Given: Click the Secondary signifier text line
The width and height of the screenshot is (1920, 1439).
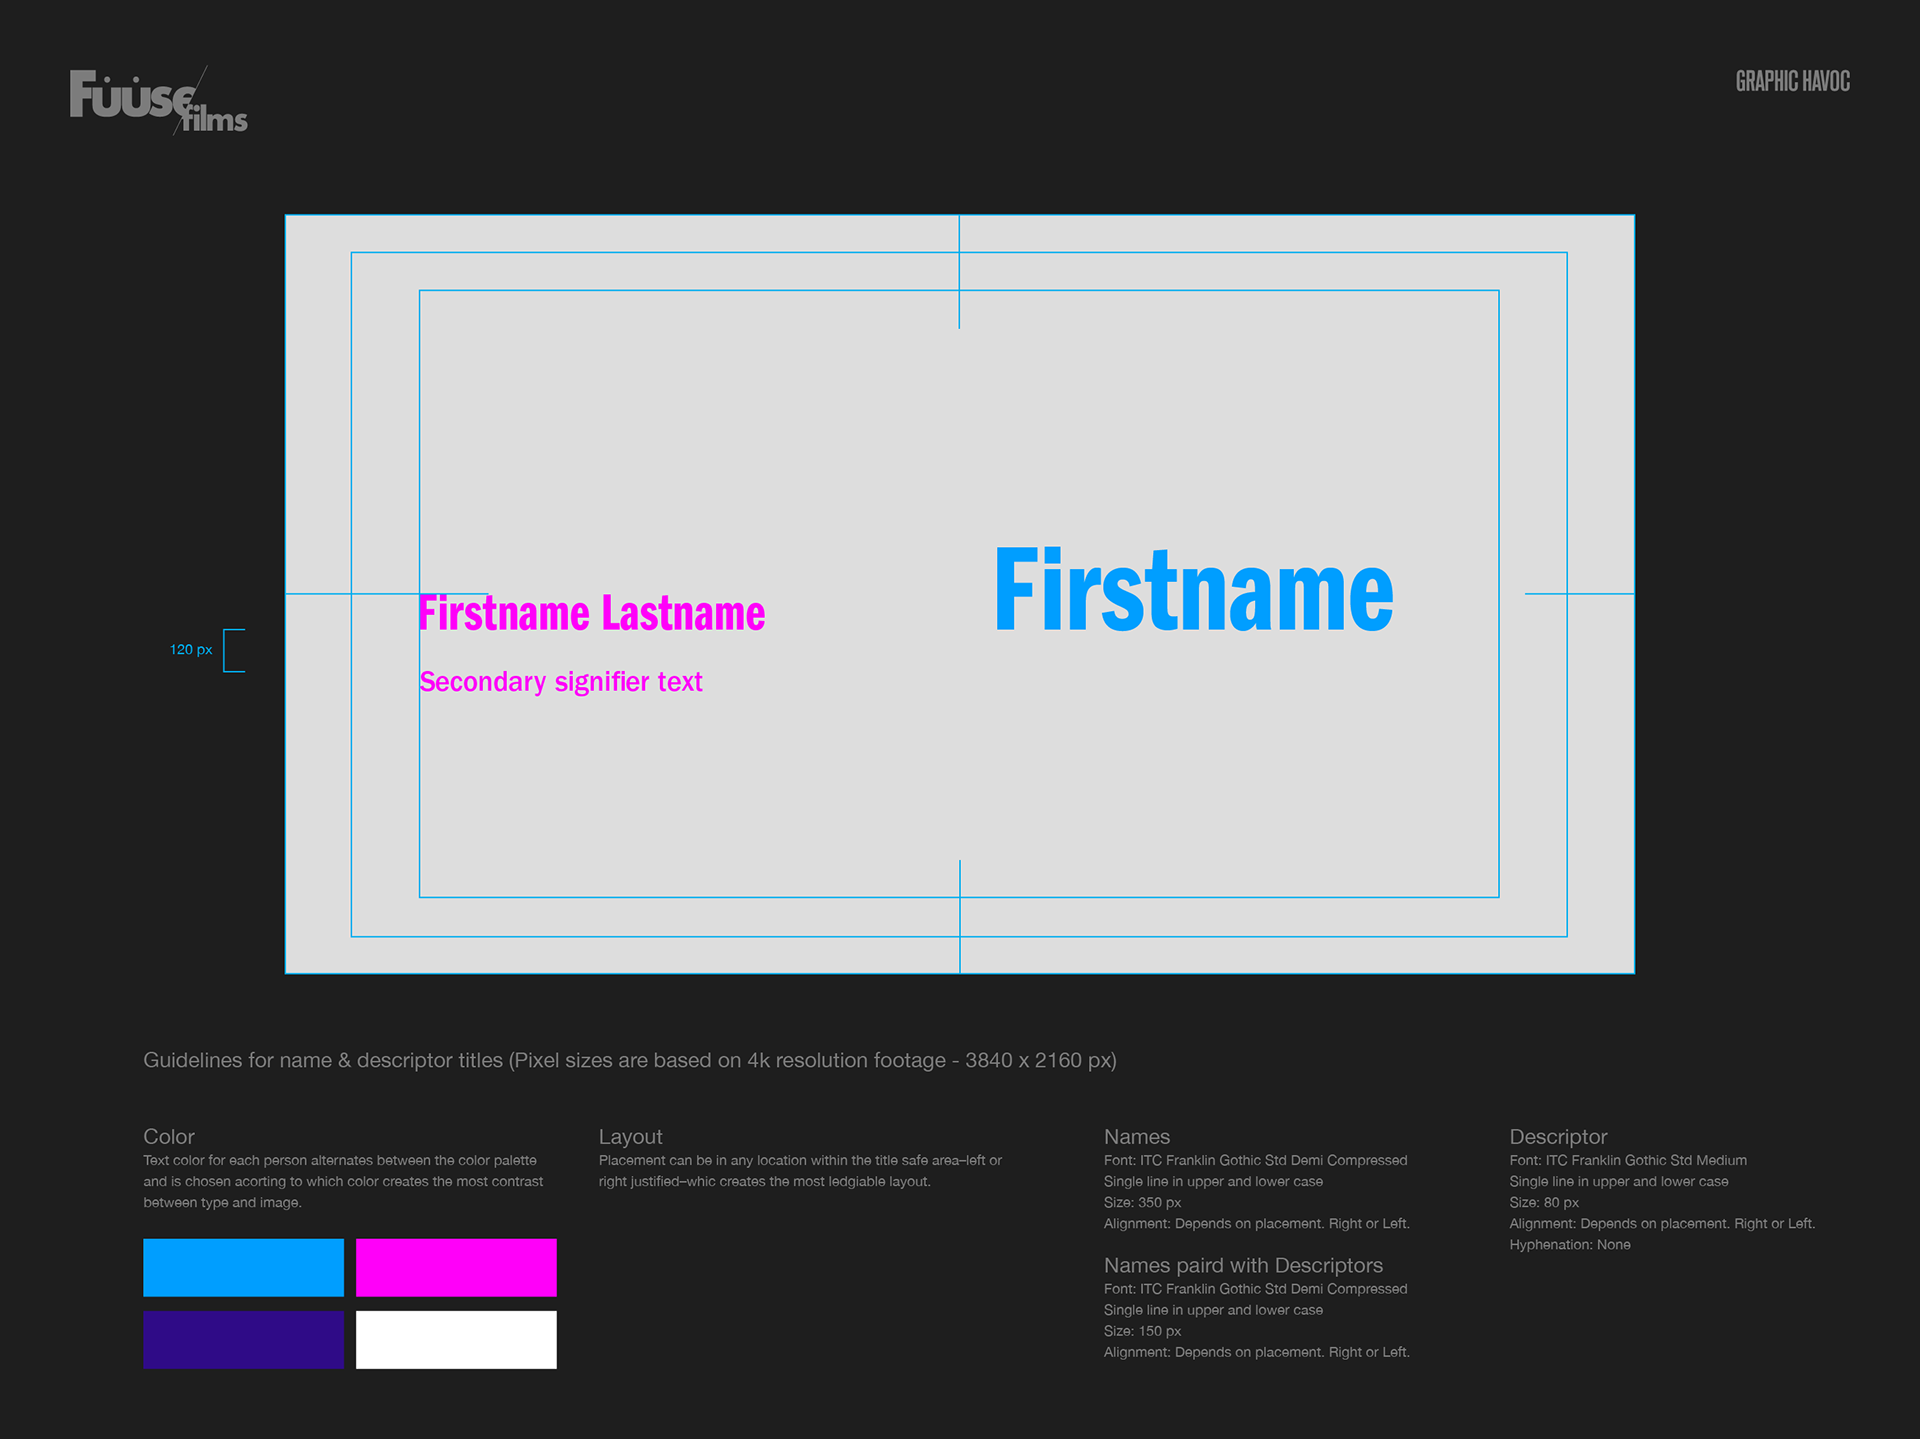Looking at the screenshot, I should click(x=560, y=682).
